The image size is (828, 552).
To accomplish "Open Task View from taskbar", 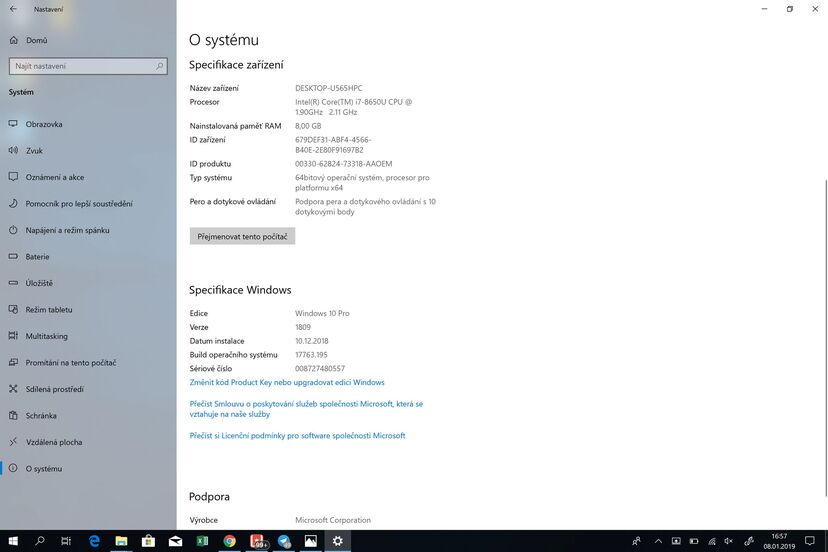I will pyautogui.click(x=66, y=541).
